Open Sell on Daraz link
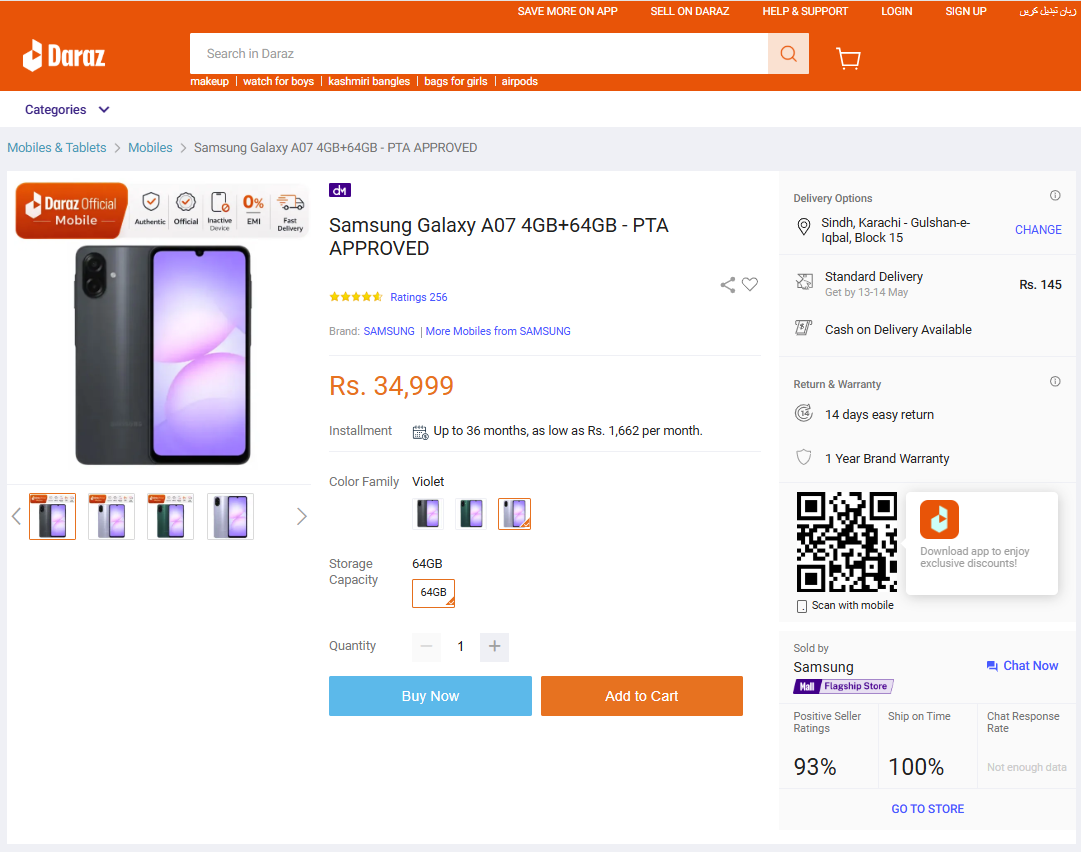Image resolution: width=1081 pixels, height=852 pixels. (689, 11)
